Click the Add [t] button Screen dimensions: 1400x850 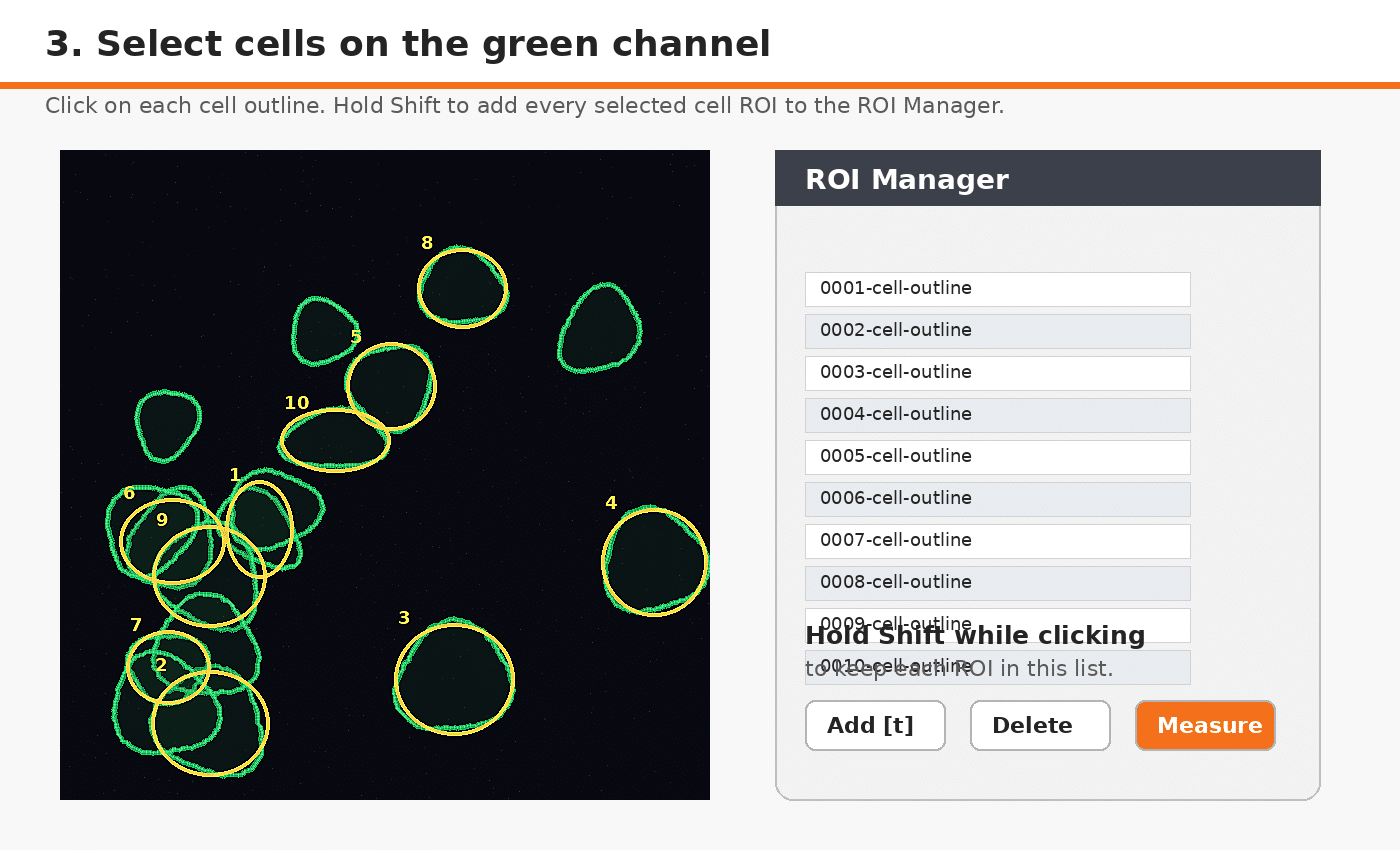[875, 725]
